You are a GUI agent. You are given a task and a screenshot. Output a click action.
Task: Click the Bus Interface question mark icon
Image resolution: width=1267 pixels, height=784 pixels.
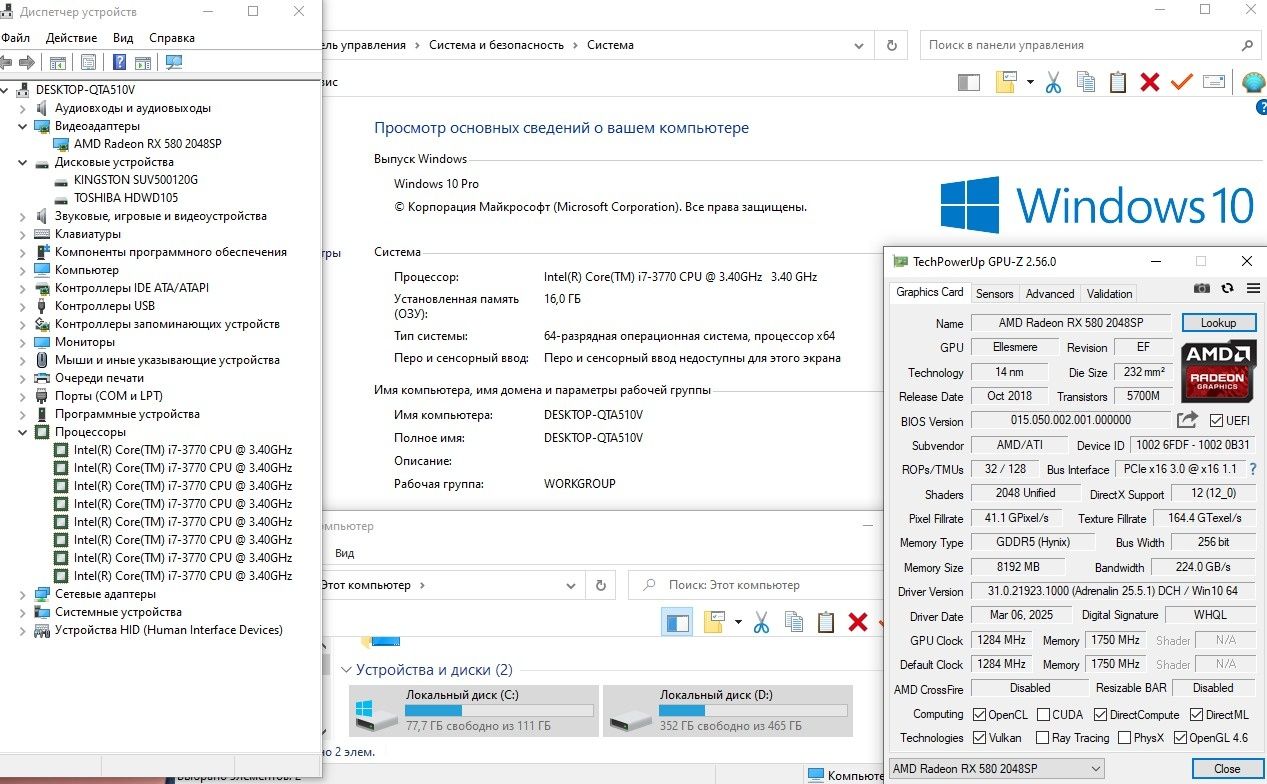pos(1253,469)
